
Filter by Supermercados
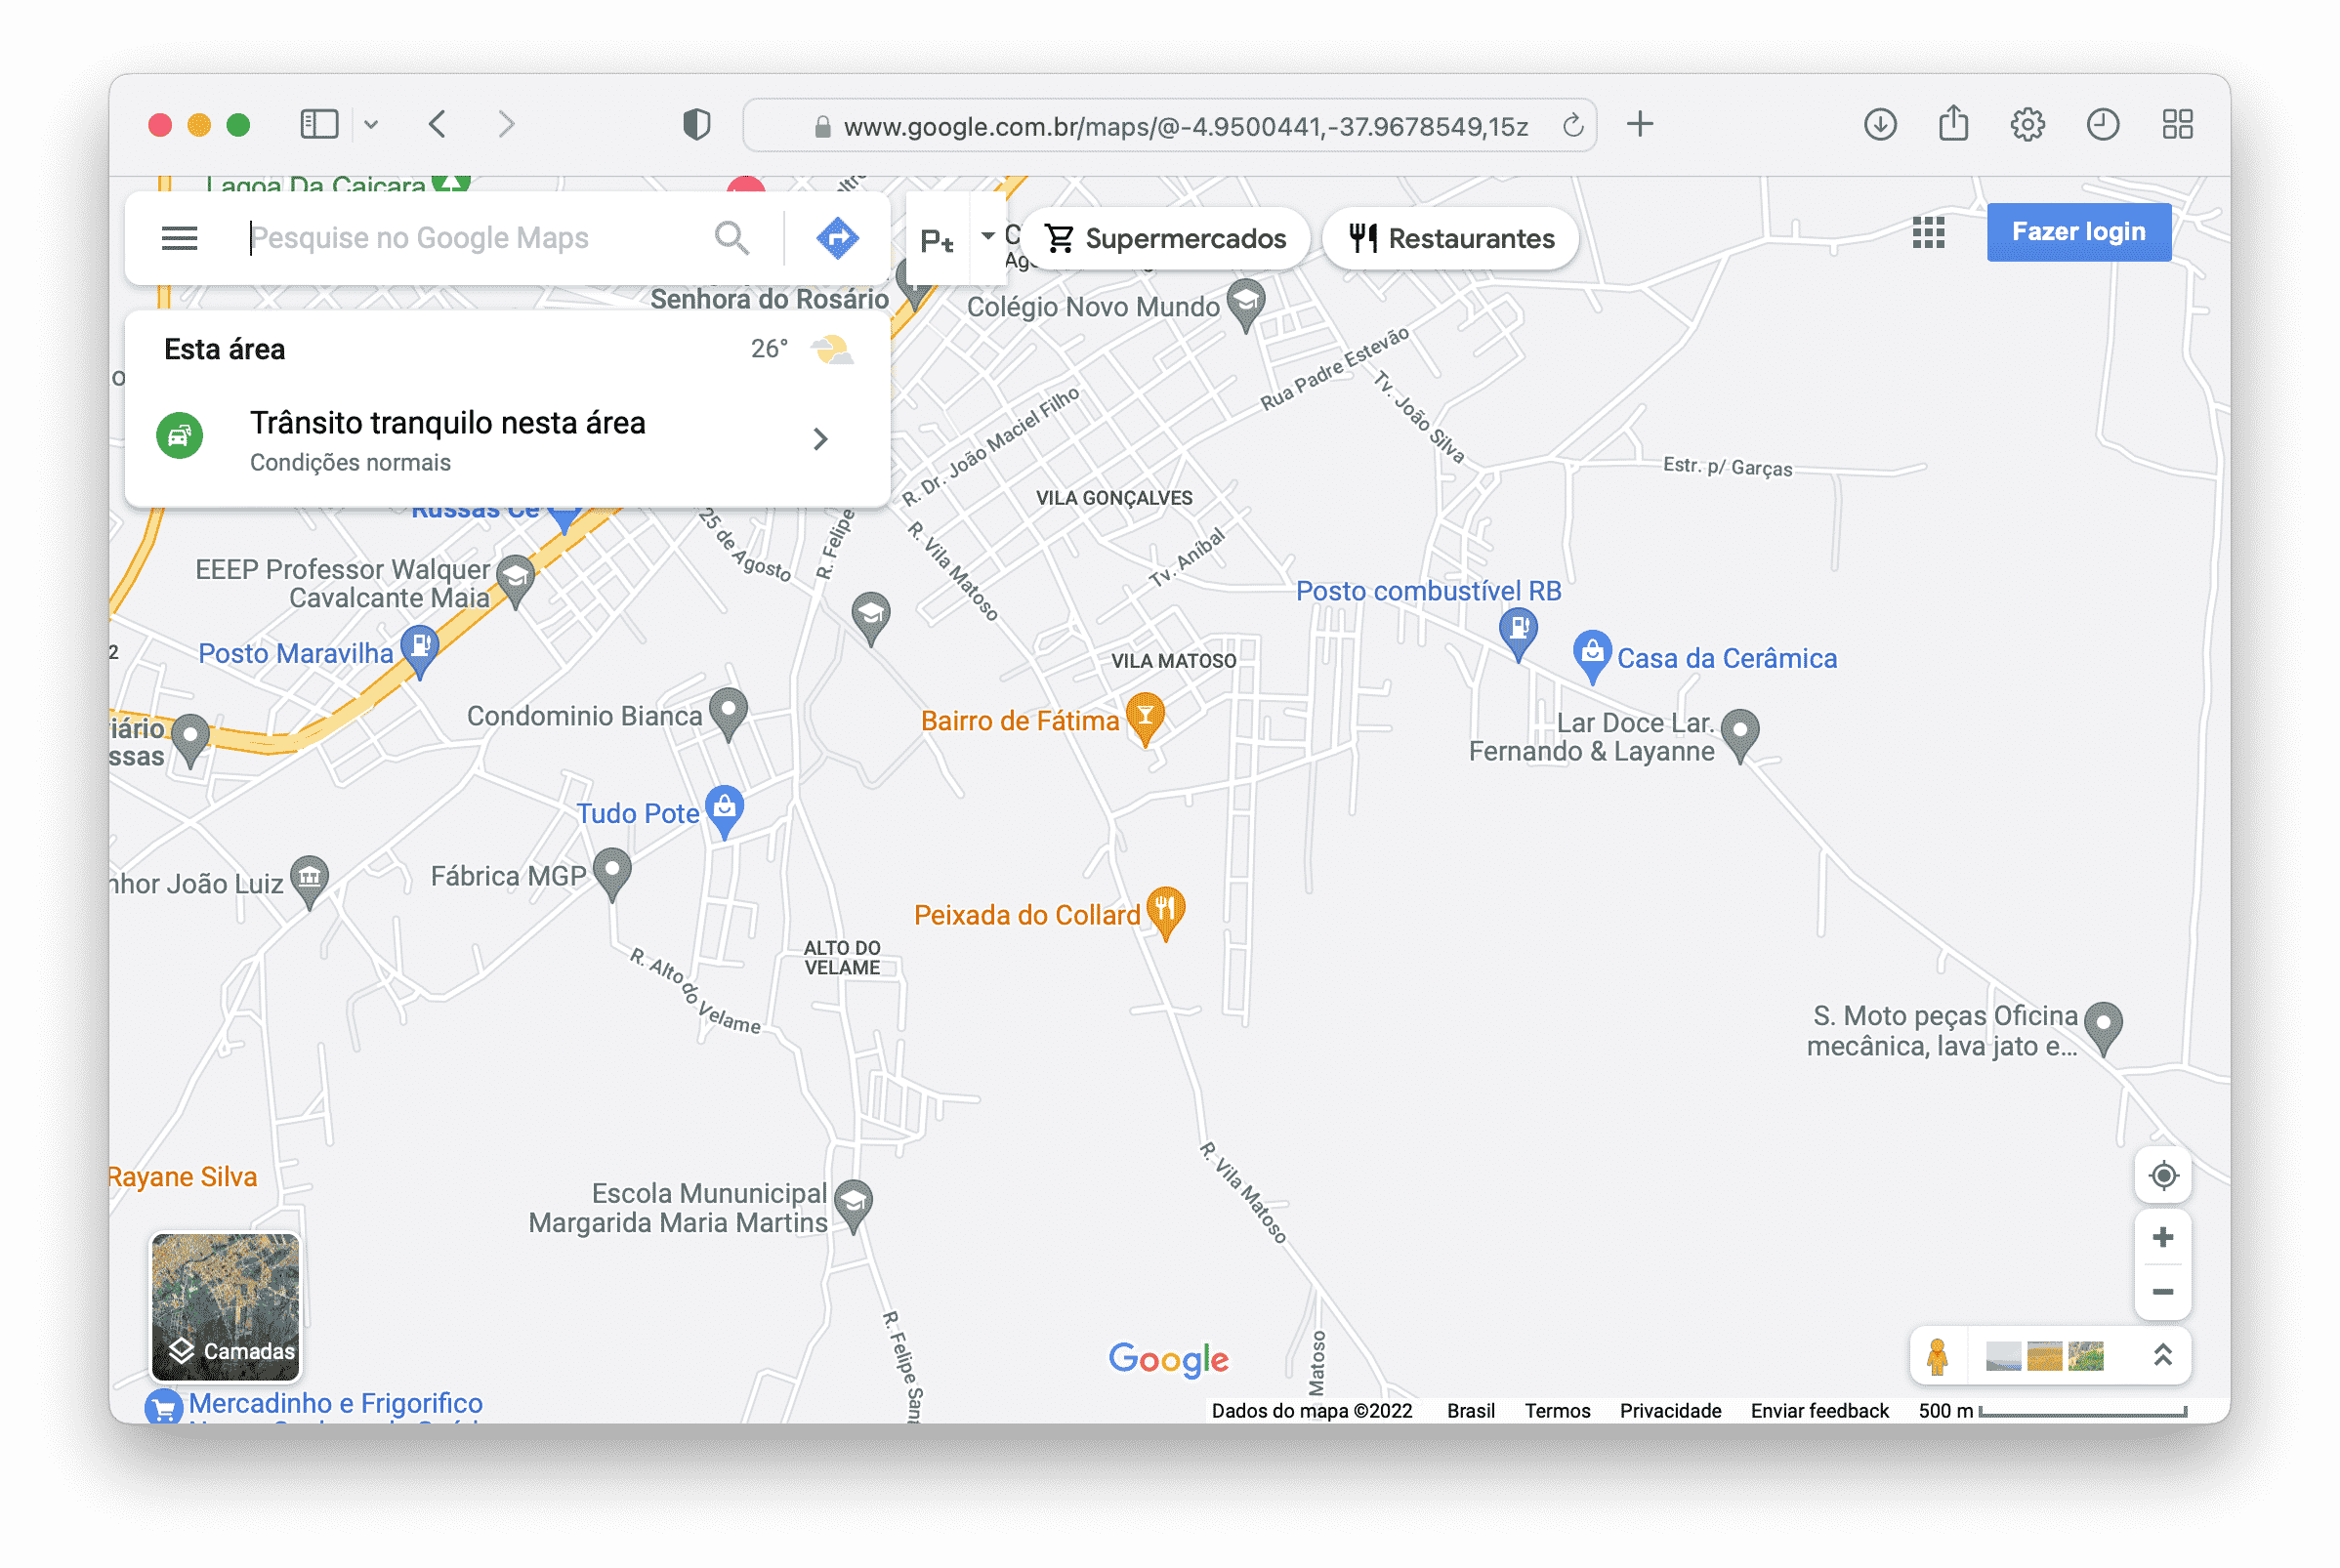point(1165,238)
